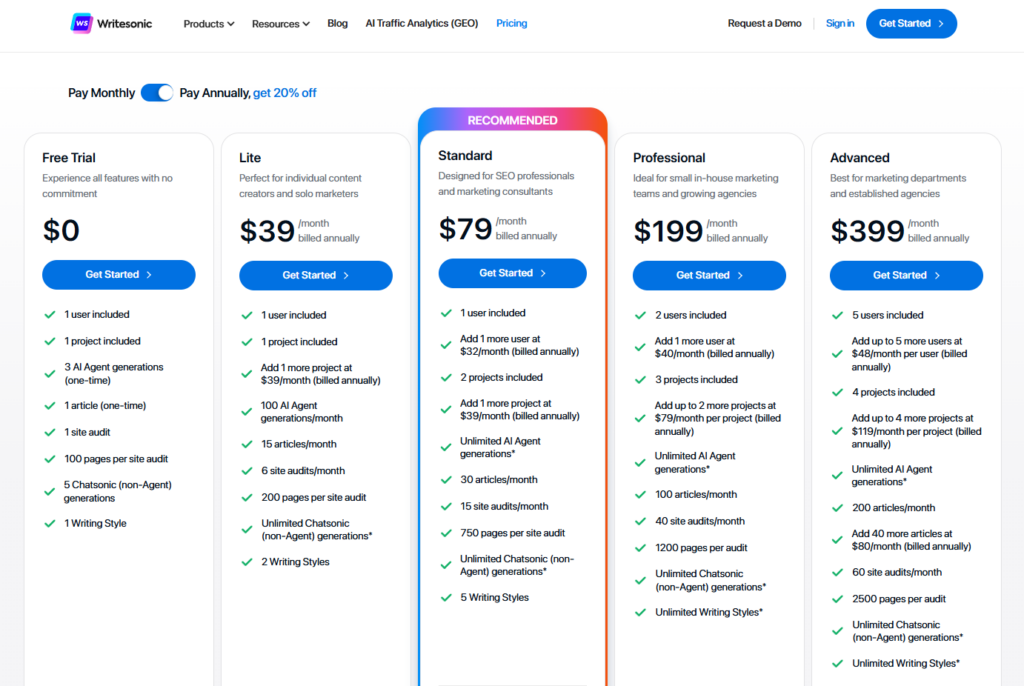Click the Writesonic logo icon
The height and width of the screenshot is (686, 1024).
pyautogui.click(x=82, y=23)
